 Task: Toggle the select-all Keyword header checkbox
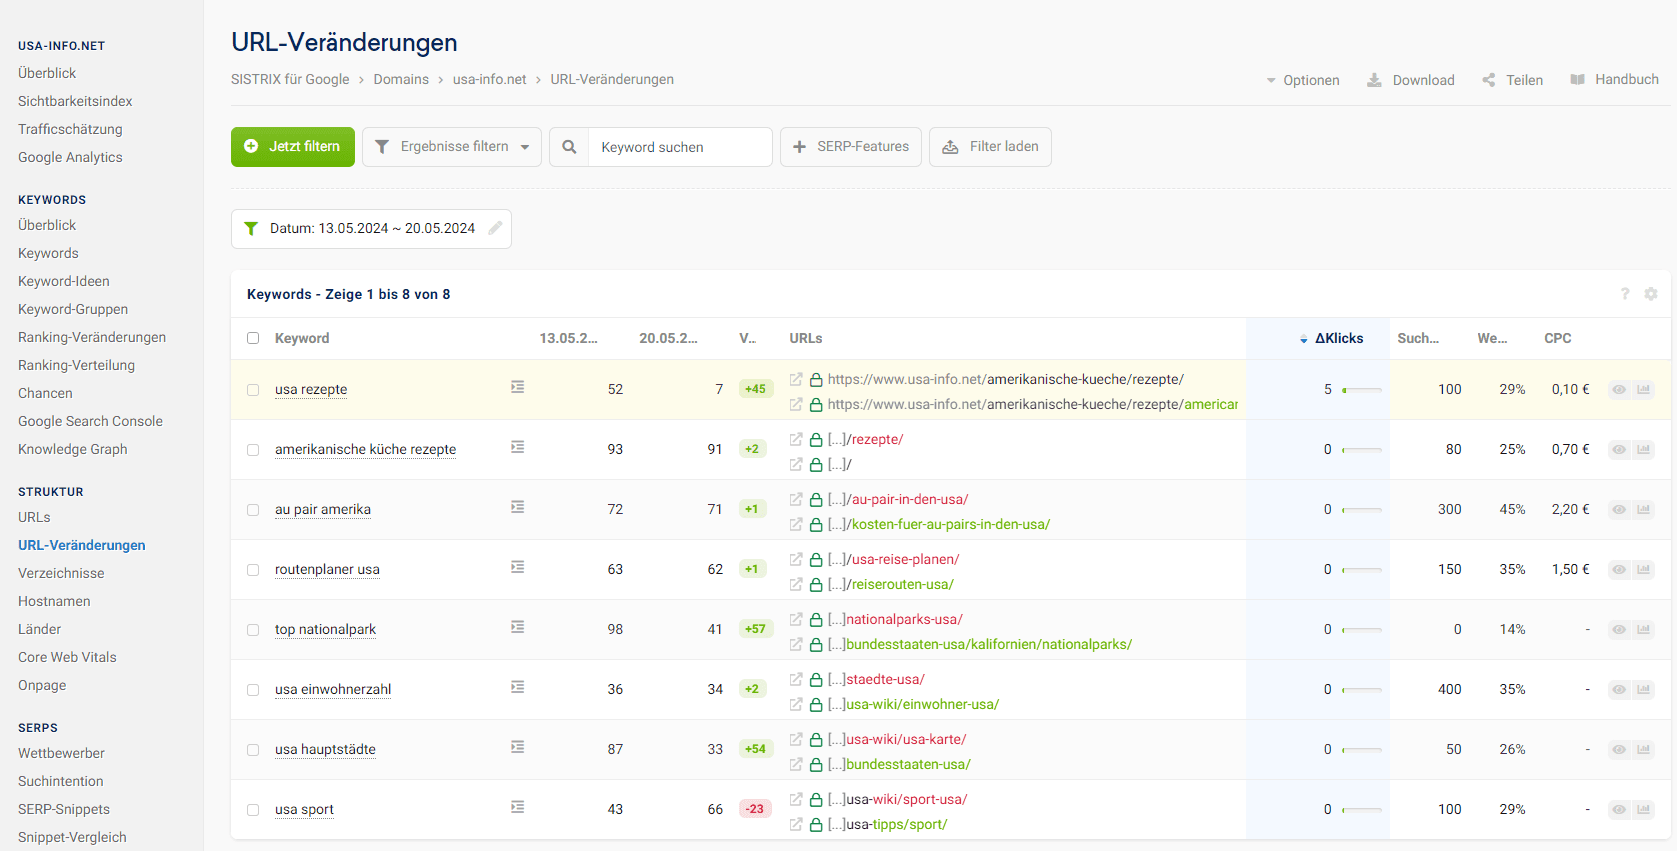click(x=253, y=338)
